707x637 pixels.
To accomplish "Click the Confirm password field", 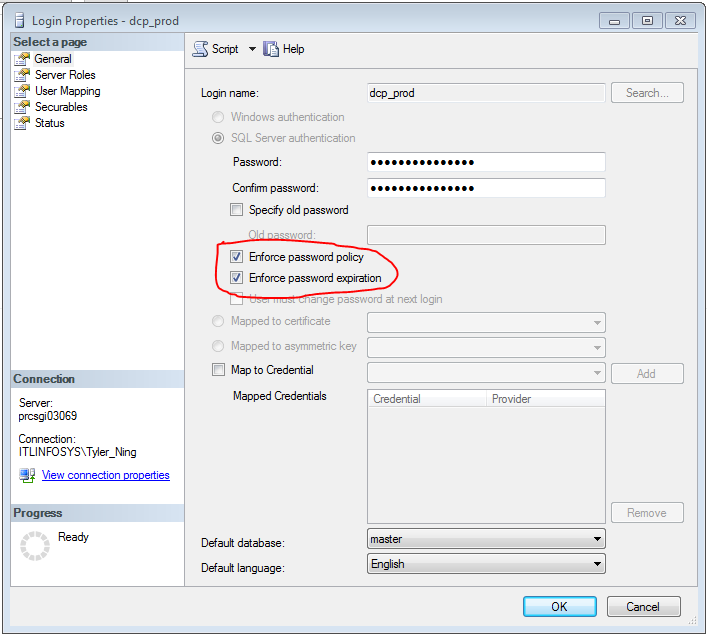I will (486, 188).
